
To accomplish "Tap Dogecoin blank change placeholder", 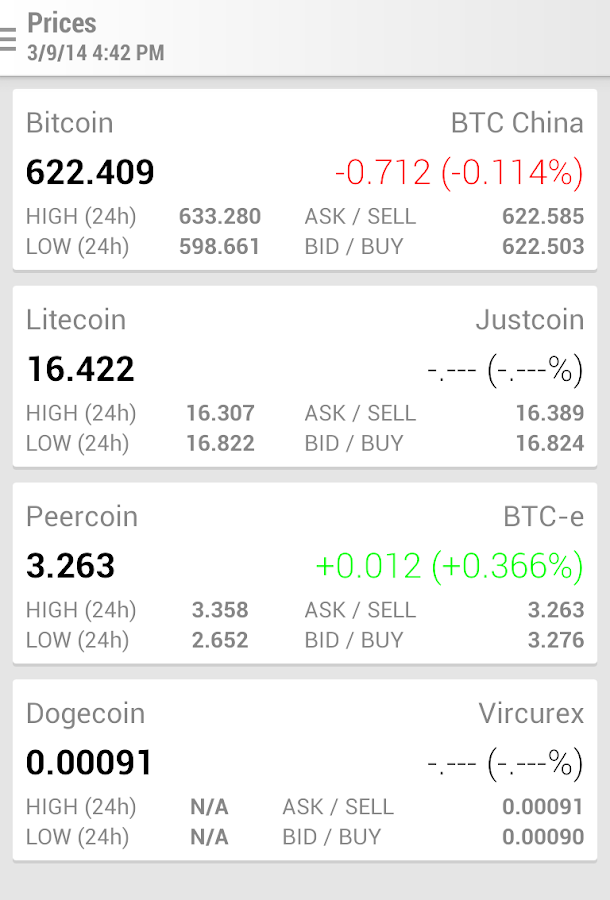I will click(505, 764).
